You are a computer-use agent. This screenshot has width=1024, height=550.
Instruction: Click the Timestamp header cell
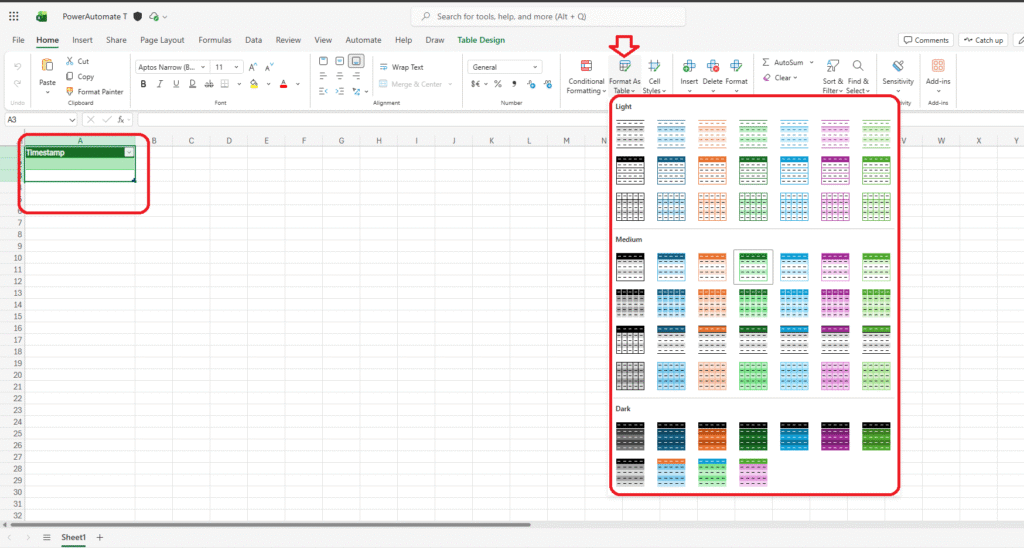(x=80, y=152)
